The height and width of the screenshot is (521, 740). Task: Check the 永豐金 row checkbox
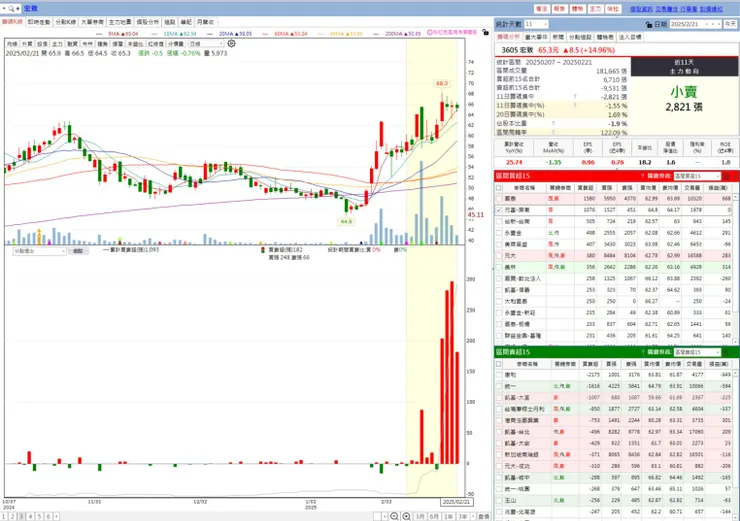499,233
